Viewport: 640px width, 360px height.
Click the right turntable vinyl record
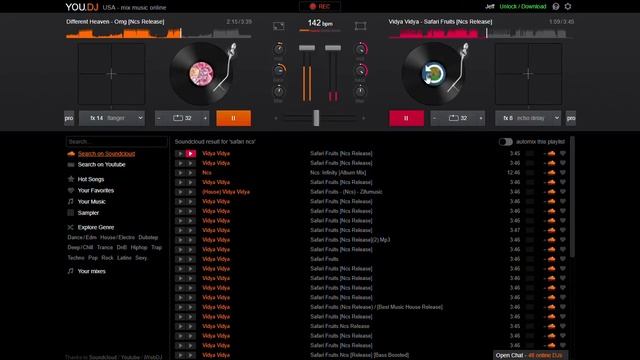[x=433, y=74]
